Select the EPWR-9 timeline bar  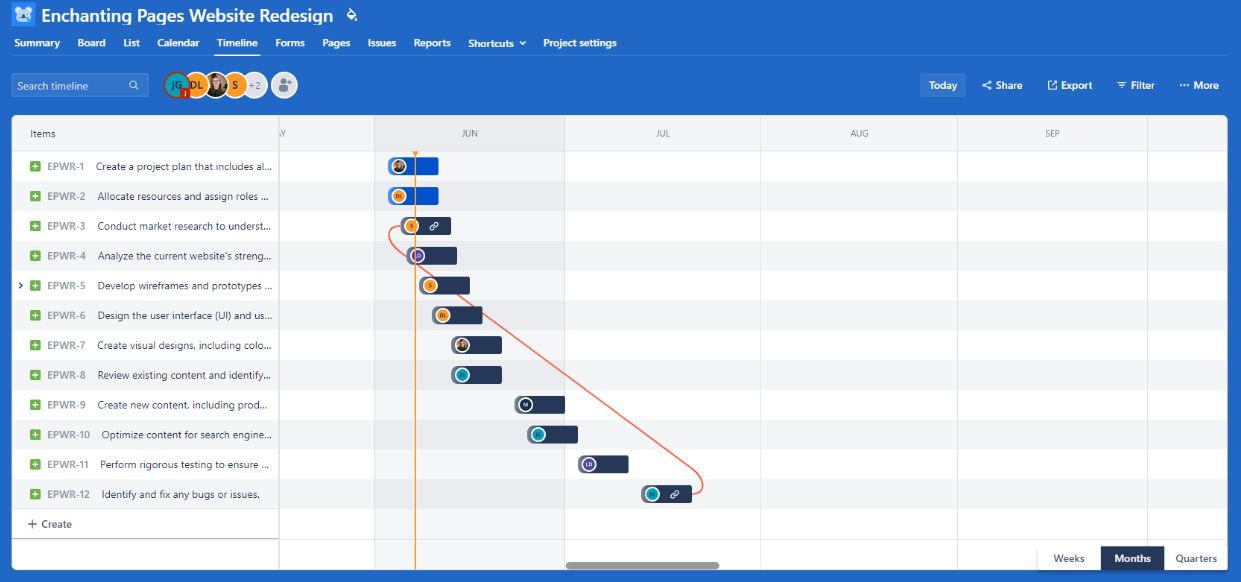tap(540, 405)
